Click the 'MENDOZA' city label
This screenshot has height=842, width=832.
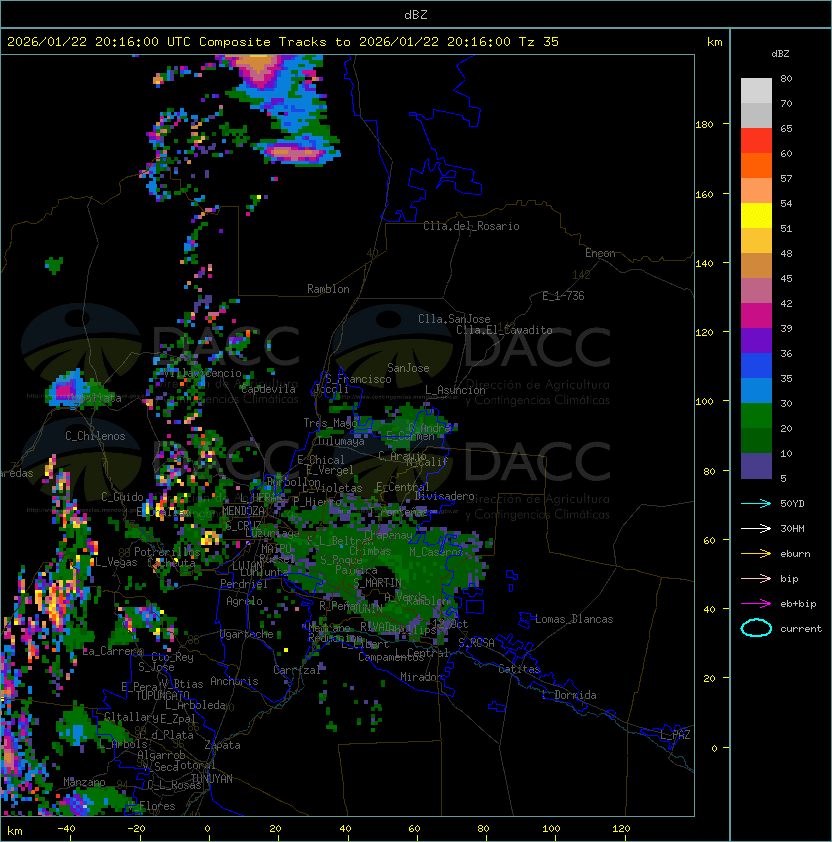pos(243,510)
